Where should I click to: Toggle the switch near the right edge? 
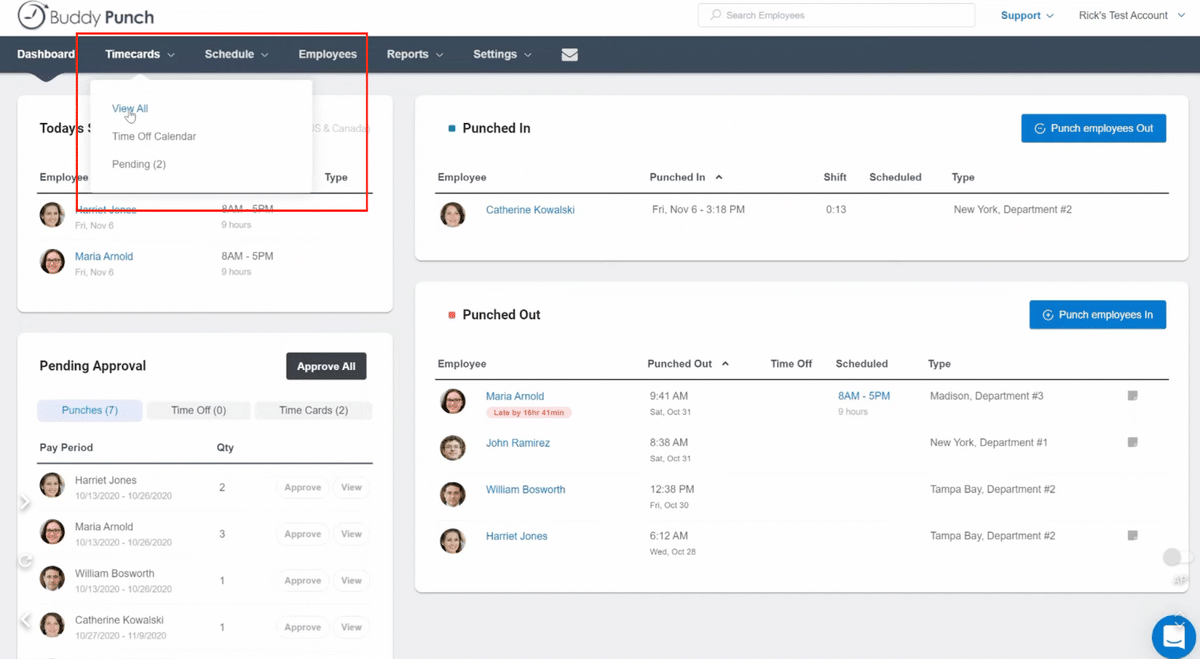point(1177,557)
